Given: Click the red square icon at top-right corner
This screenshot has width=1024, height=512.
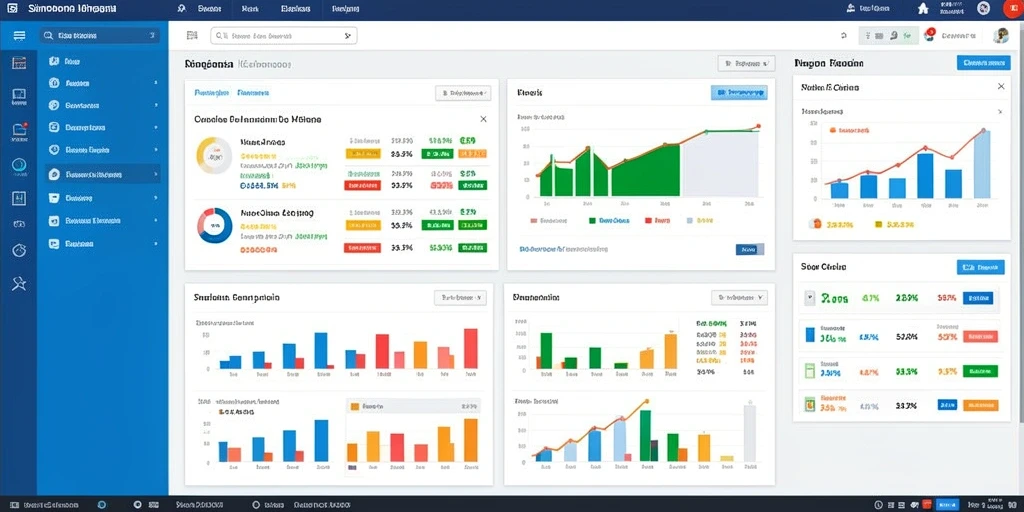Looking at the screenshot, I should (1012, 8).
